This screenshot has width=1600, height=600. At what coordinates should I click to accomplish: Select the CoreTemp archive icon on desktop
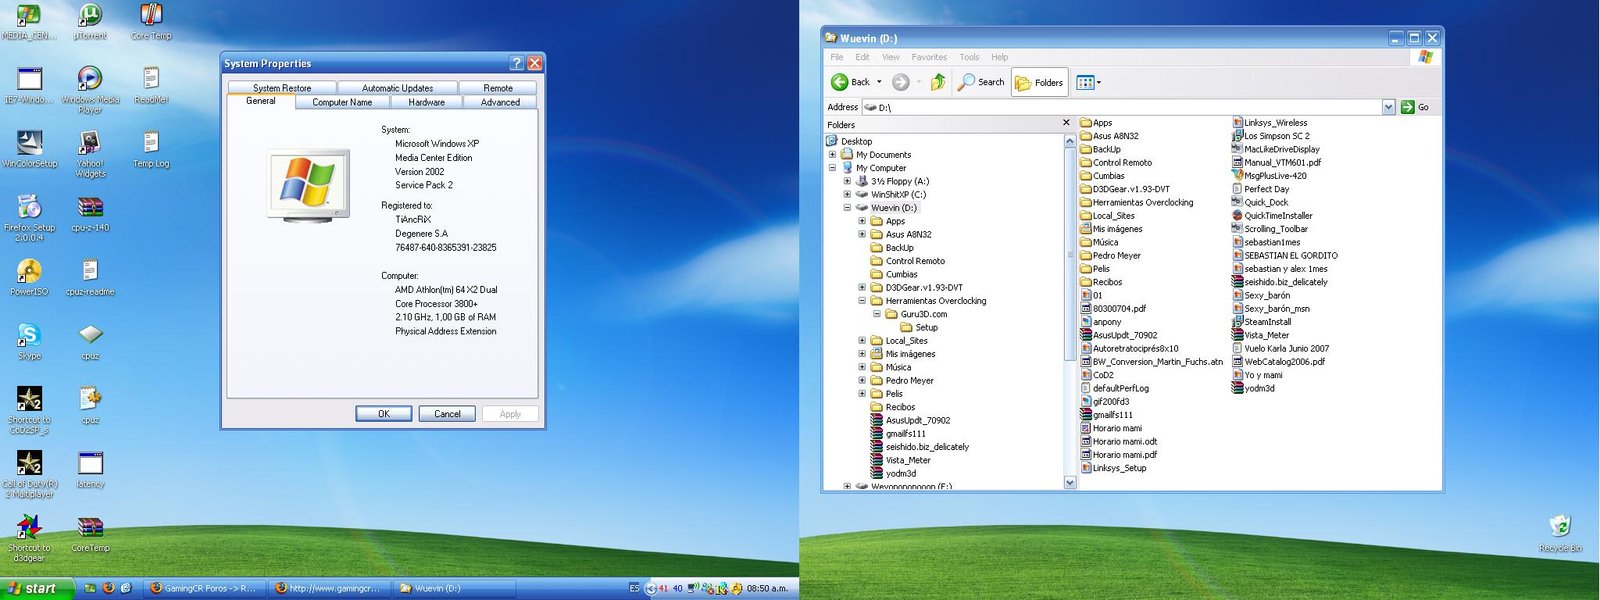90,533
